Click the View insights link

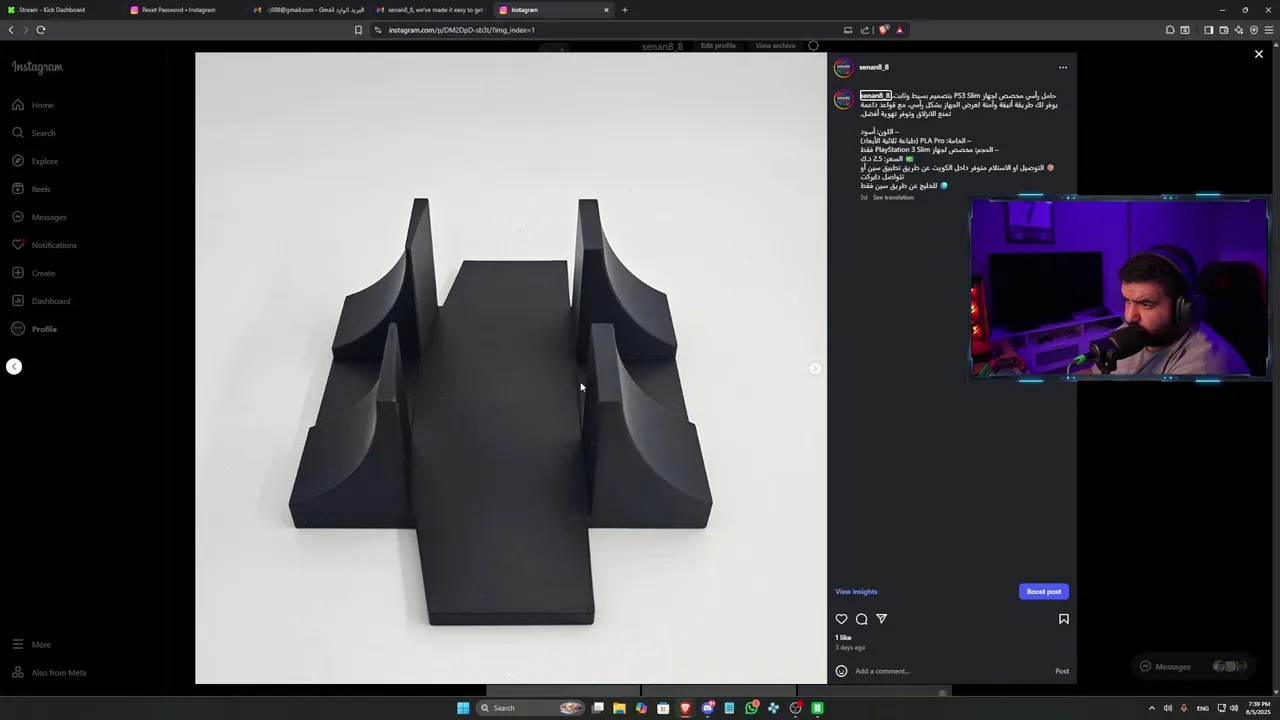856,592
